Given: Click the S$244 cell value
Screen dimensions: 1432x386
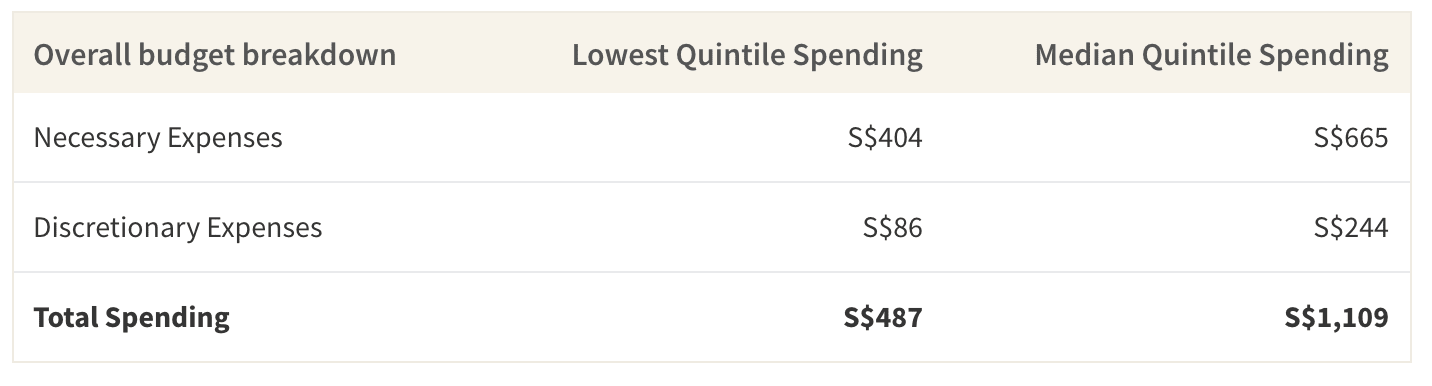Looking at the screenshot, I should [1351, 228].
